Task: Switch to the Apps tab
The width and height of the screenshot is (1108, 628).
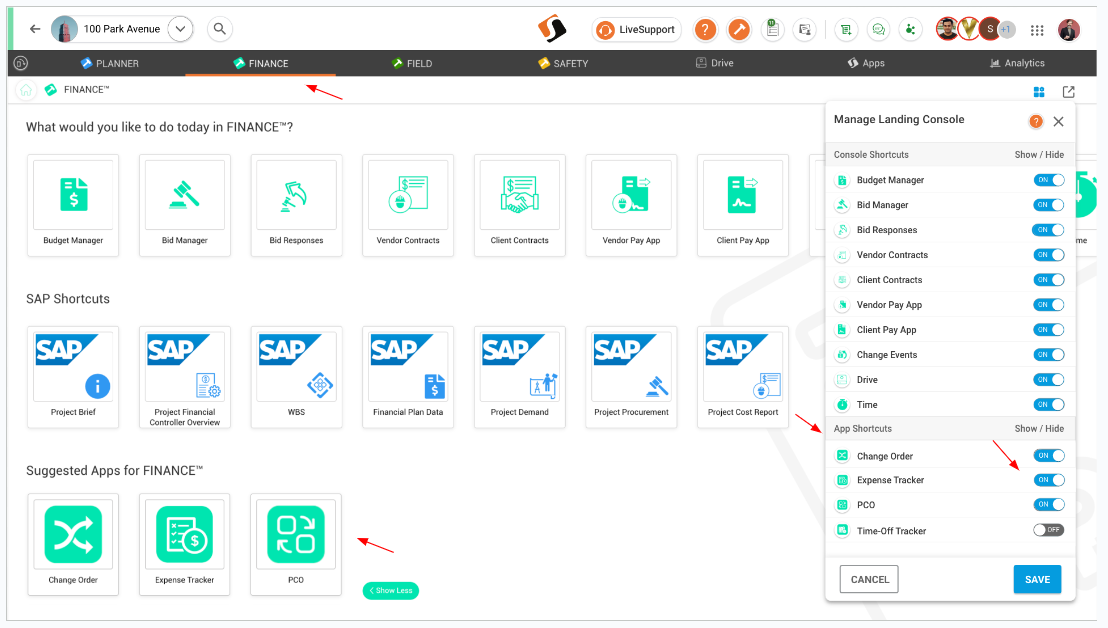Action: coord(866,63)
